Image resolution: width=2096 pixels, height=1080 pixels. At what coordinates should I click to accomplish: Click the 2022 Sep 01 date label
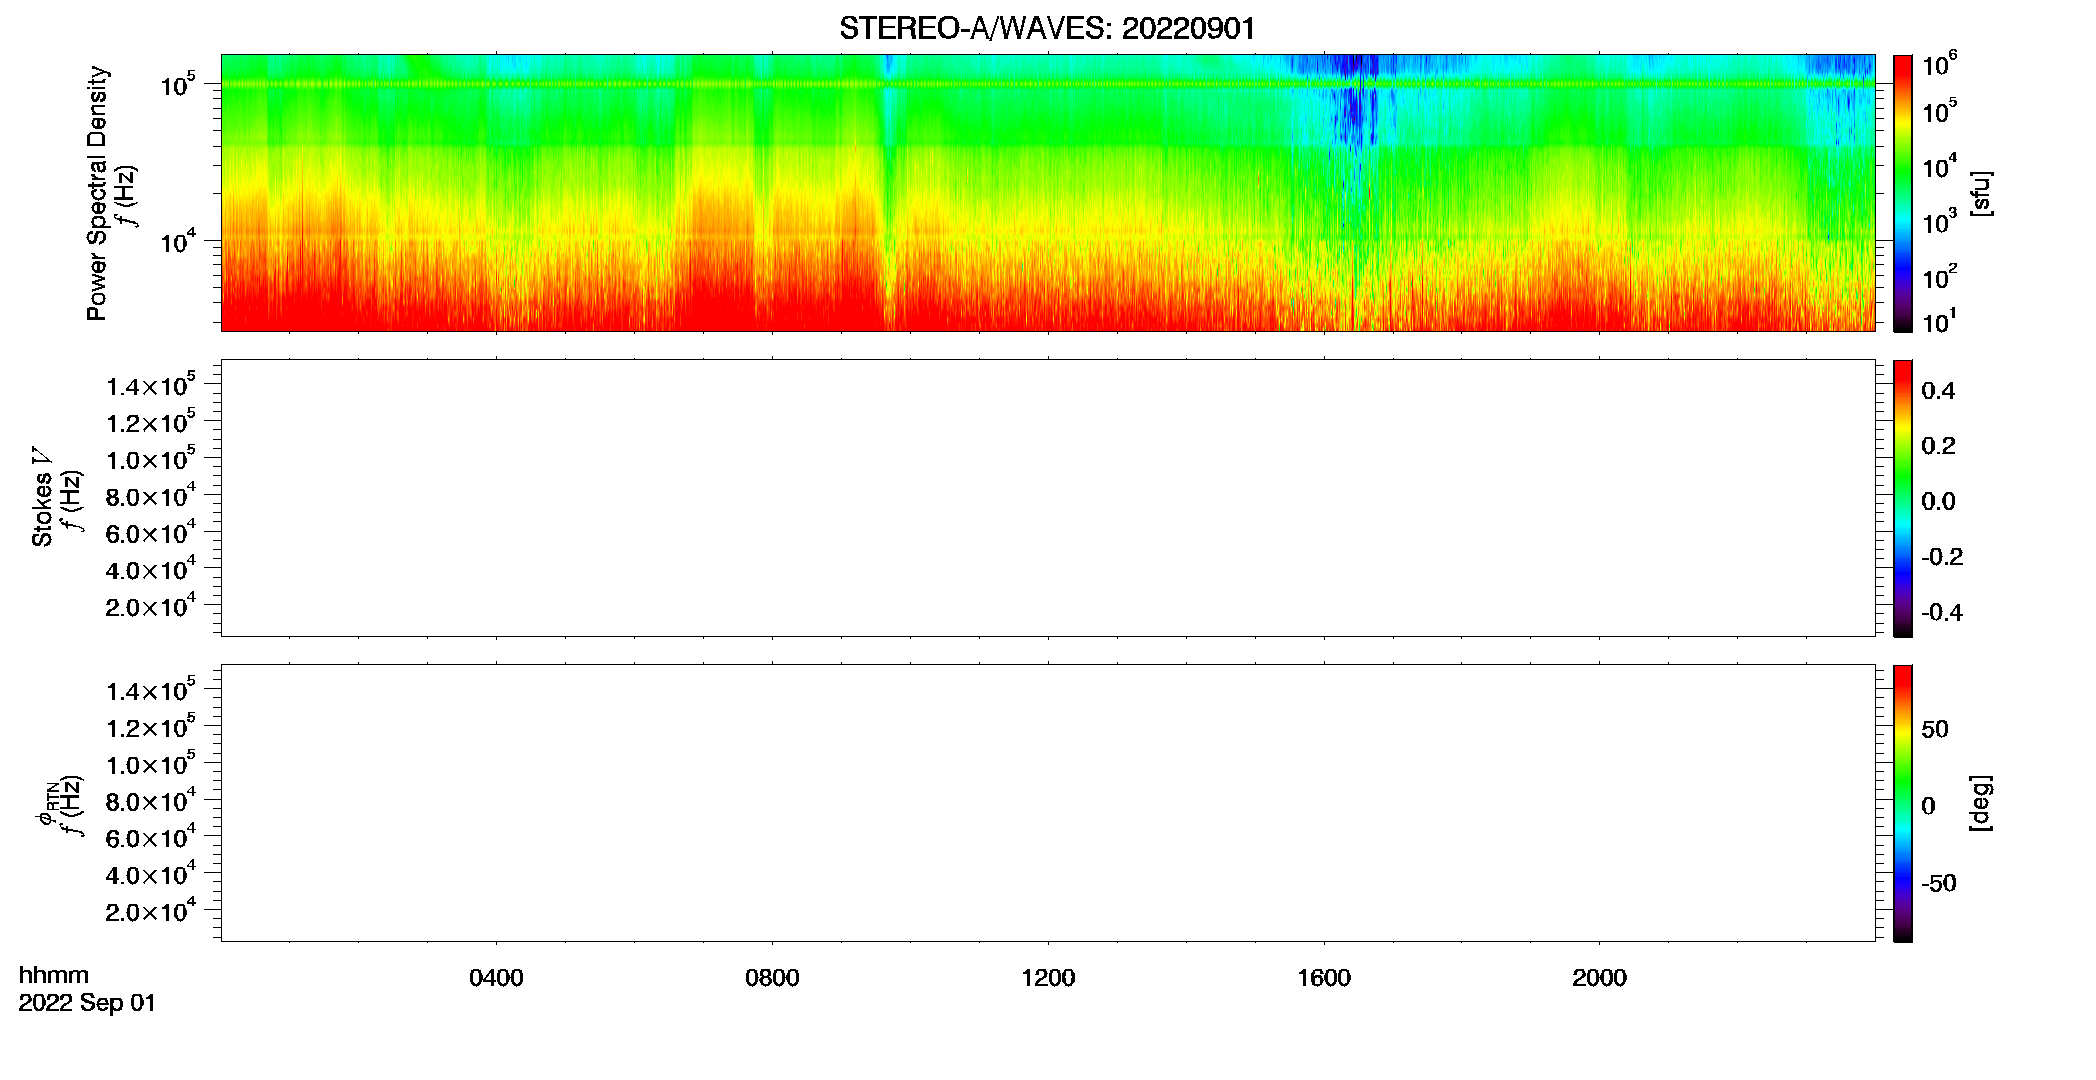87,1003
